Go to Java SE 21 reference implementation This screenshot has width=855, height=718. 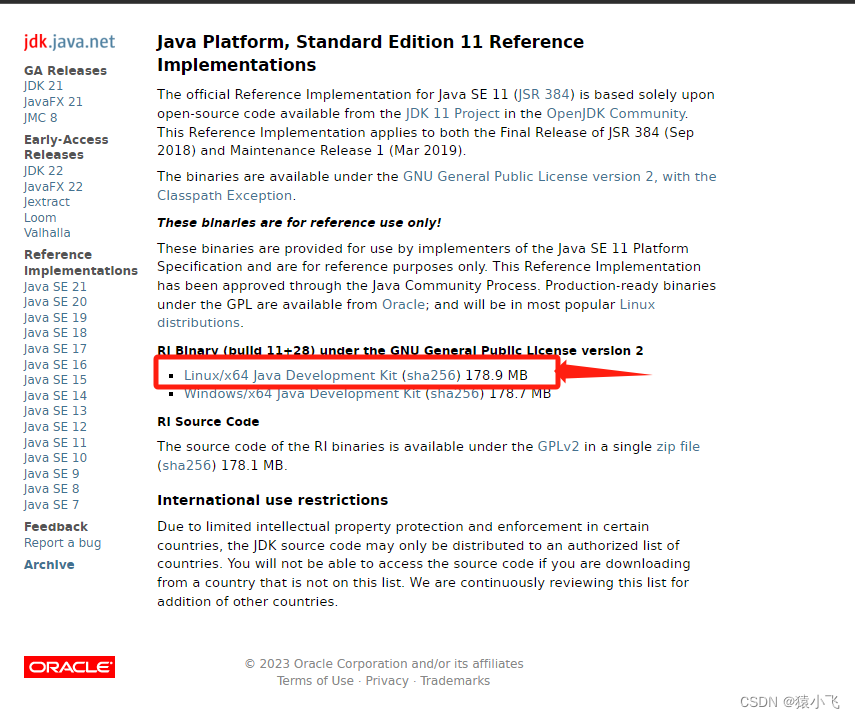[55, 286]
